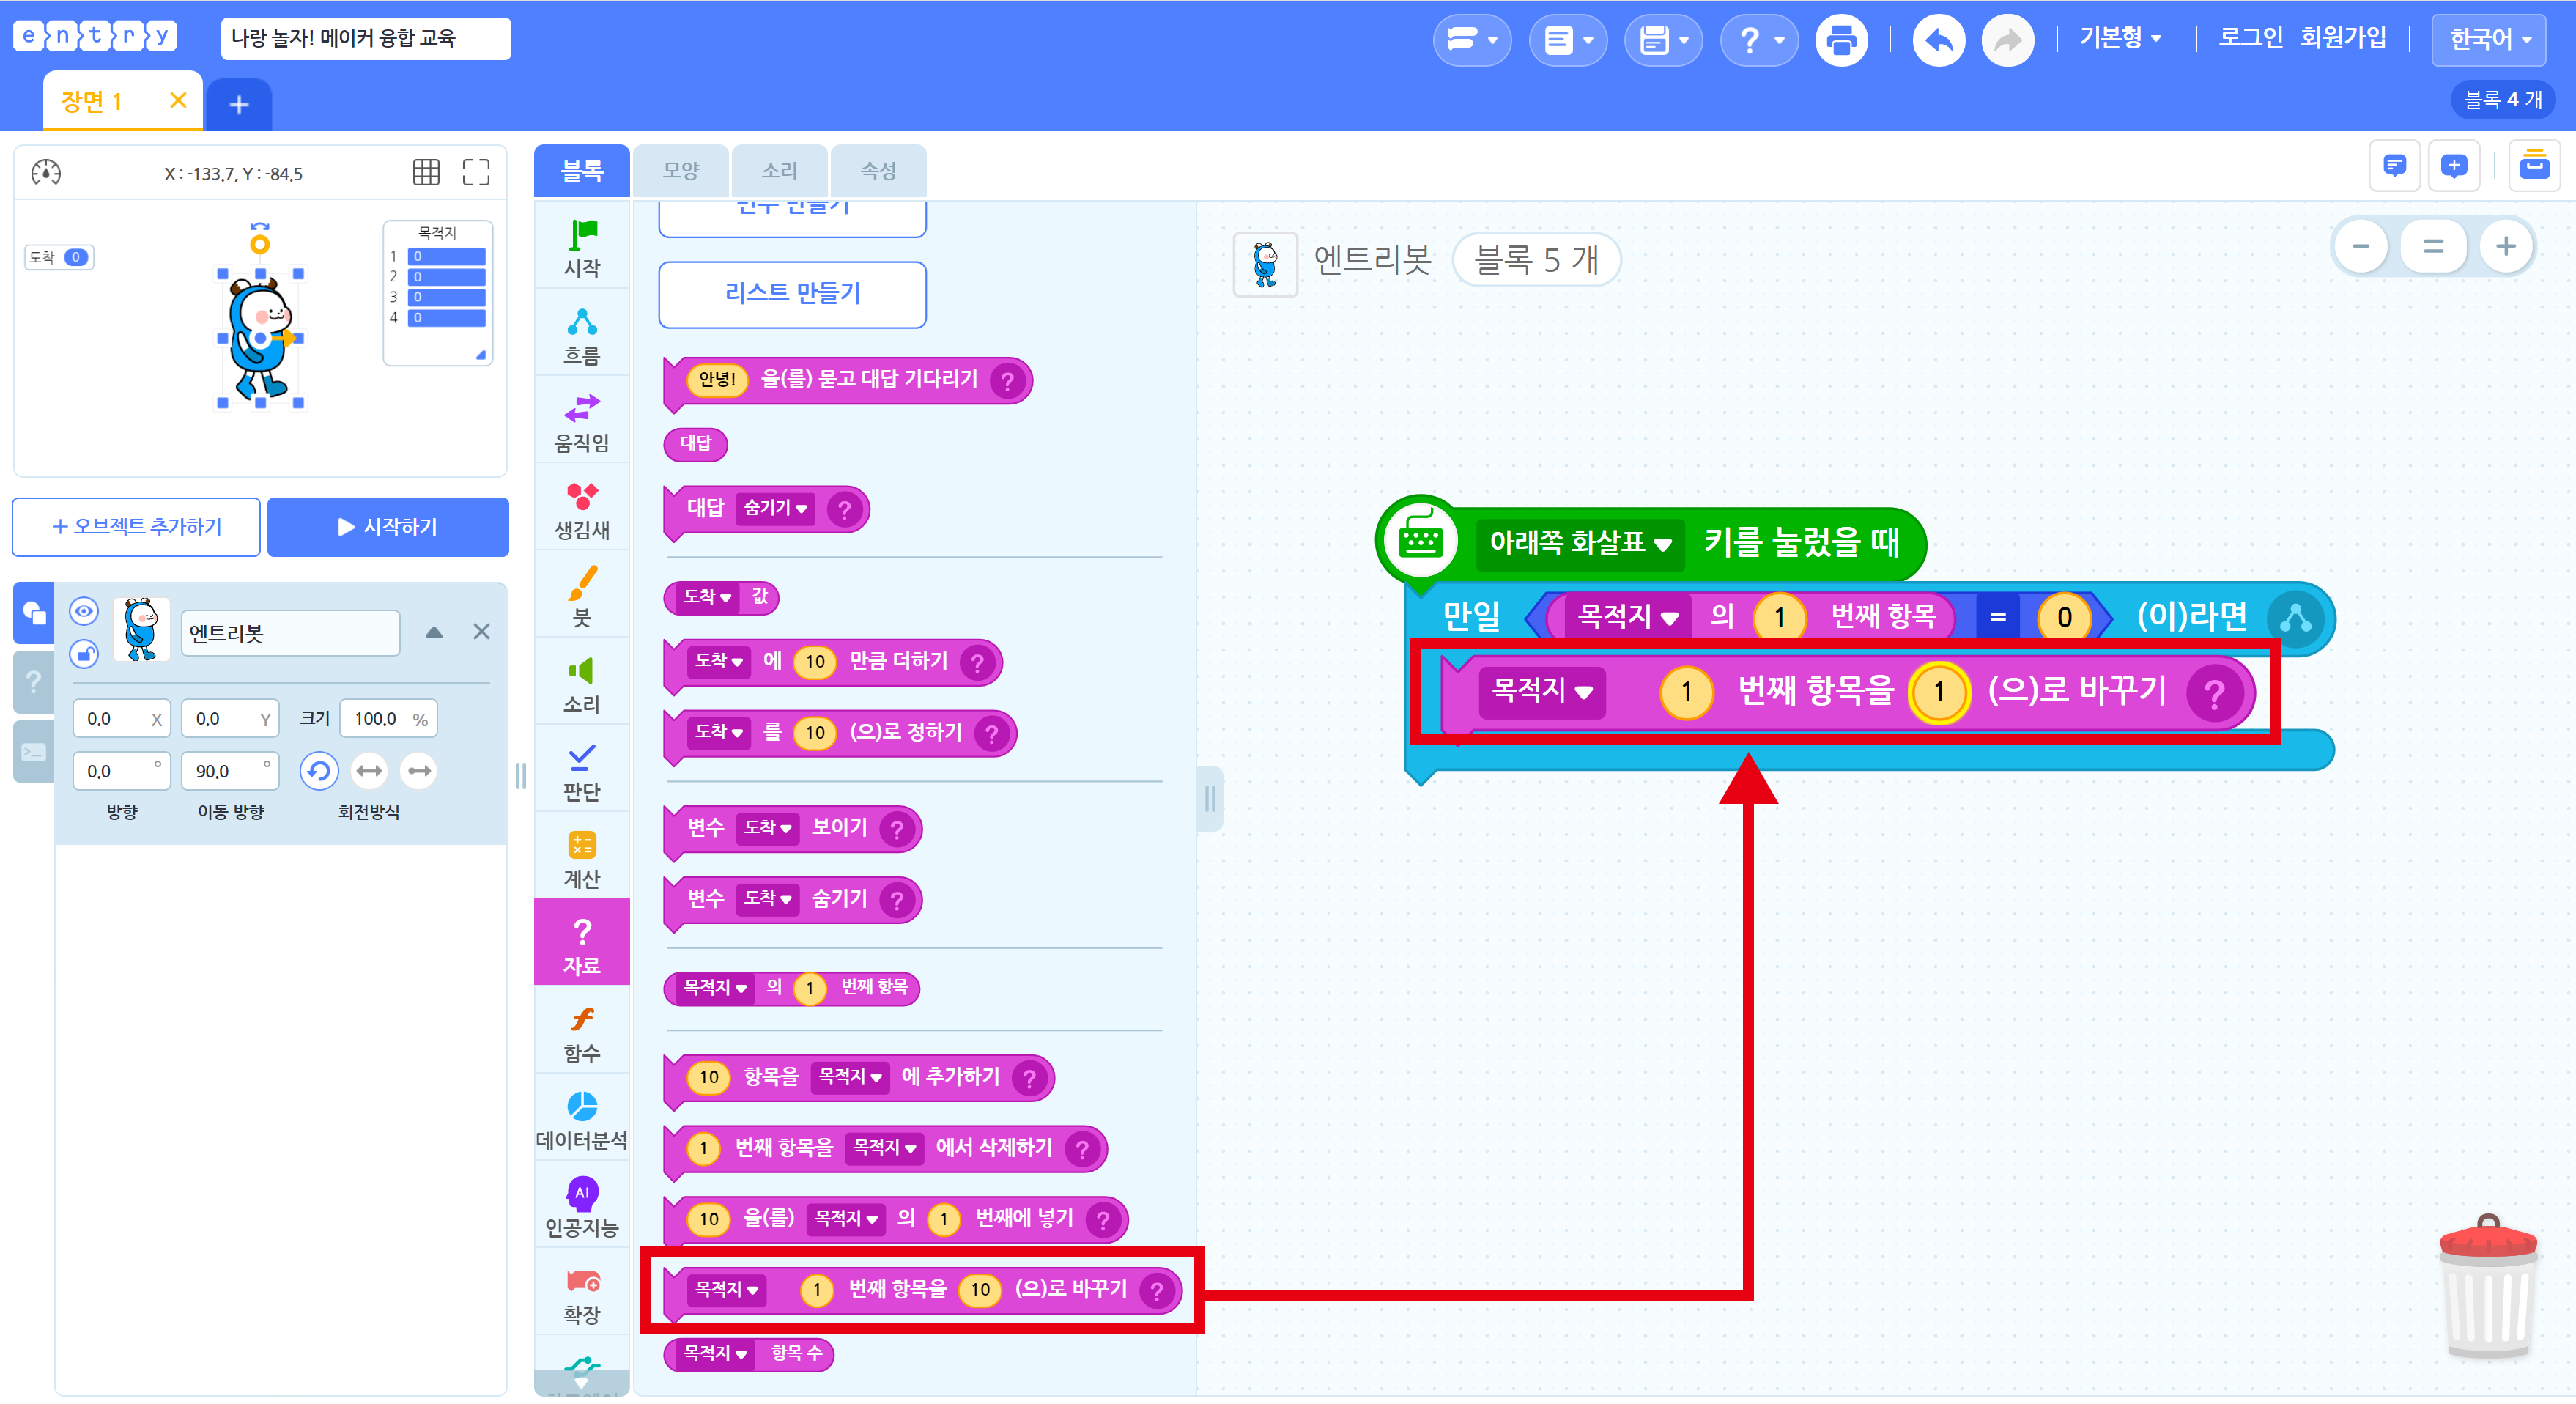Open the stage speed control icon
The image size is (2576, 1404).
coord(46,172)
